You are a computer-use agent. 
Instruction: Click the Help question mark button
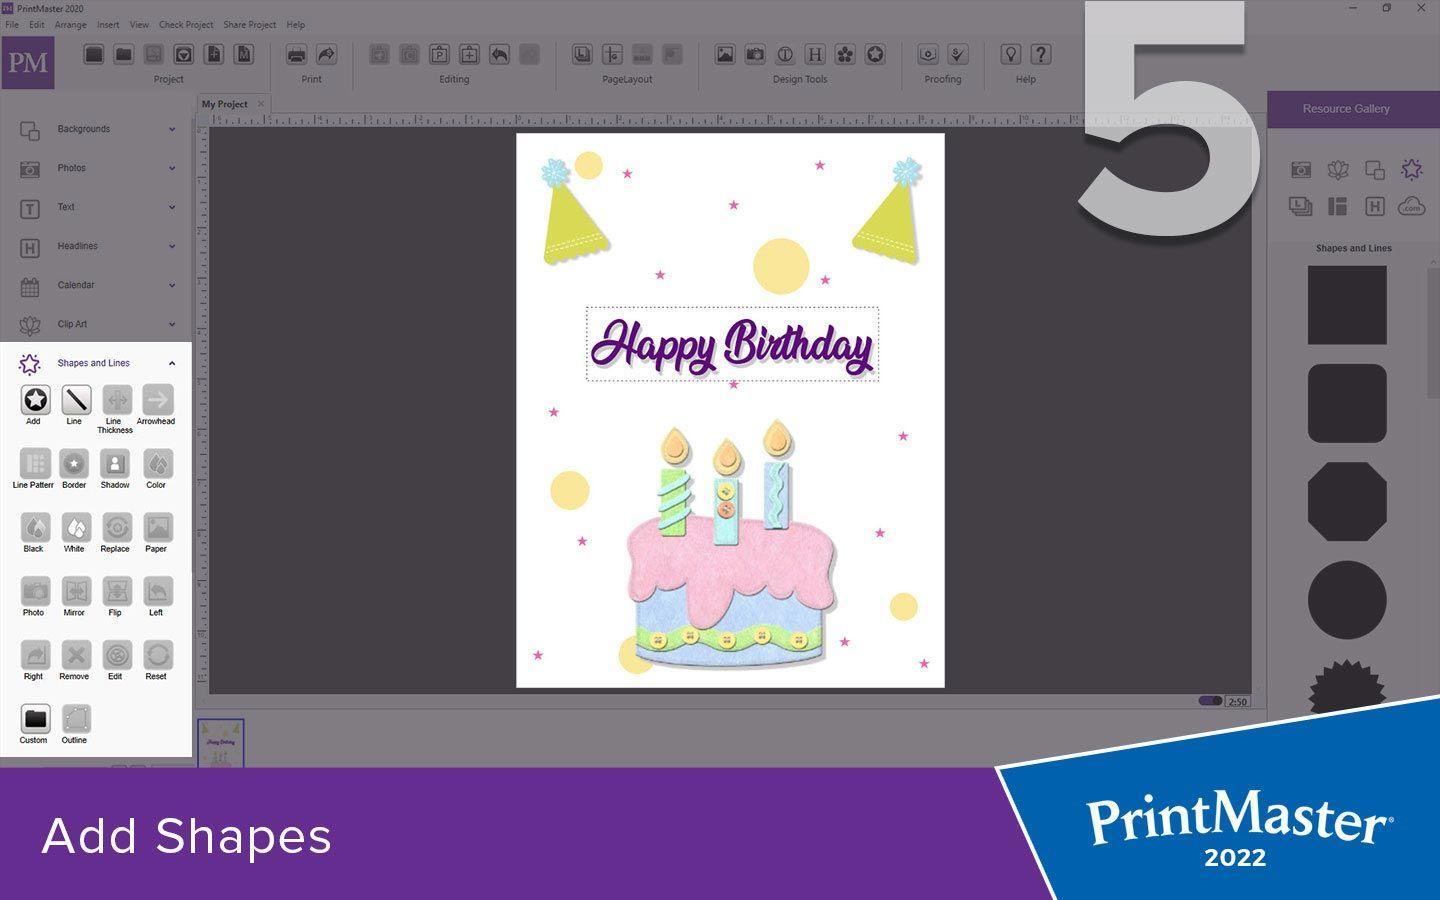[x=1040, y=54]
